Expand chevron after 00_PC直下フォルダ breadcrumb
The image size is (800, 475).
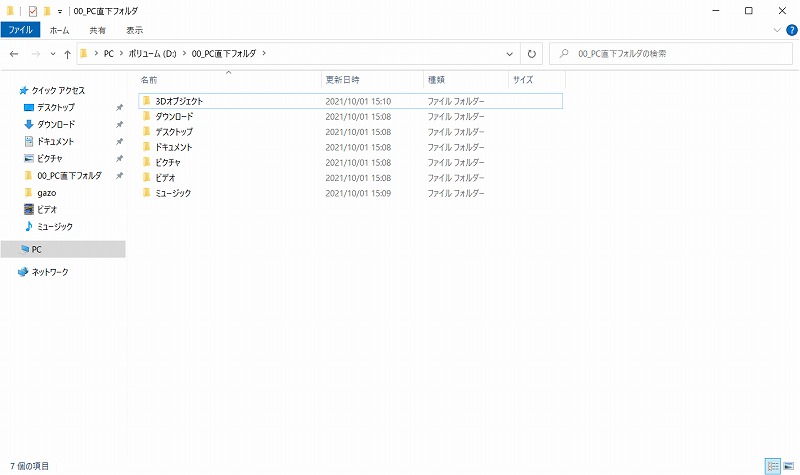[264, 54]
